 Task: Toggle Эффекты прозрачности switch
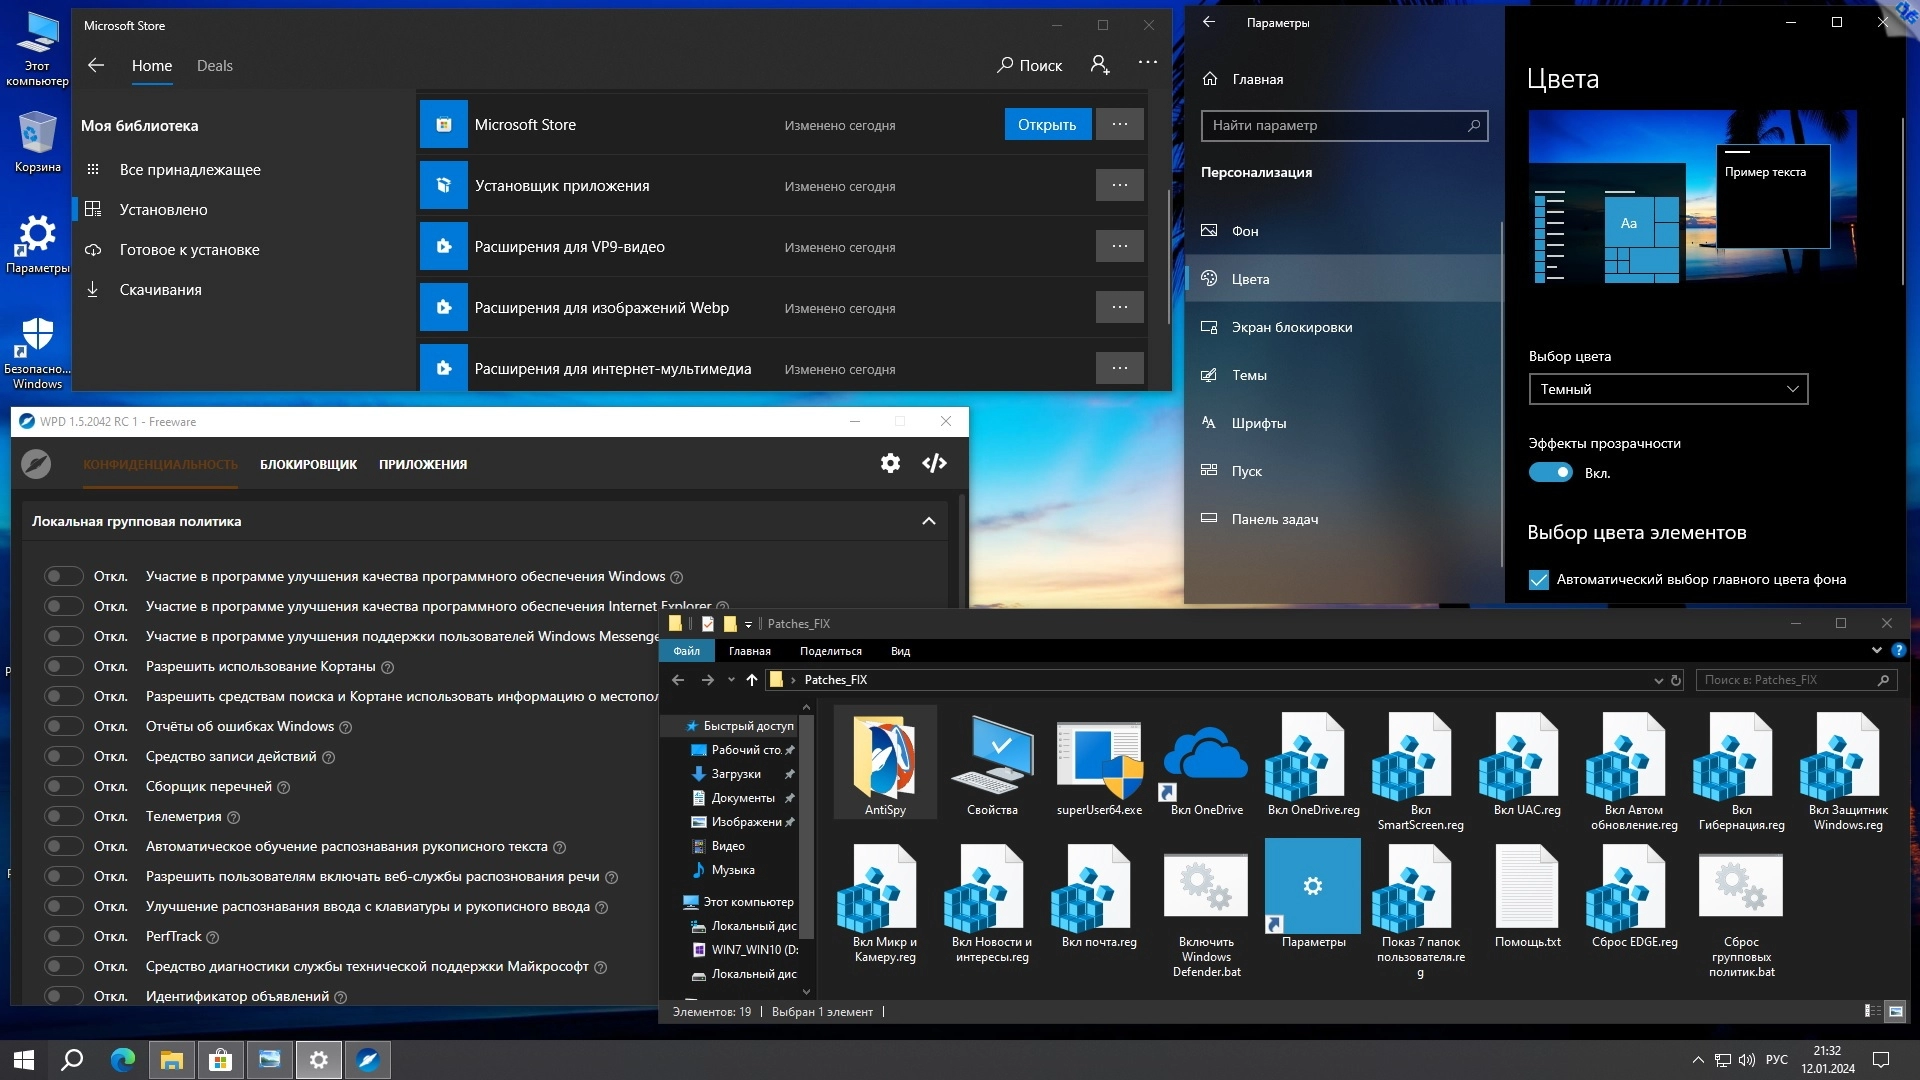point(1550,473)
